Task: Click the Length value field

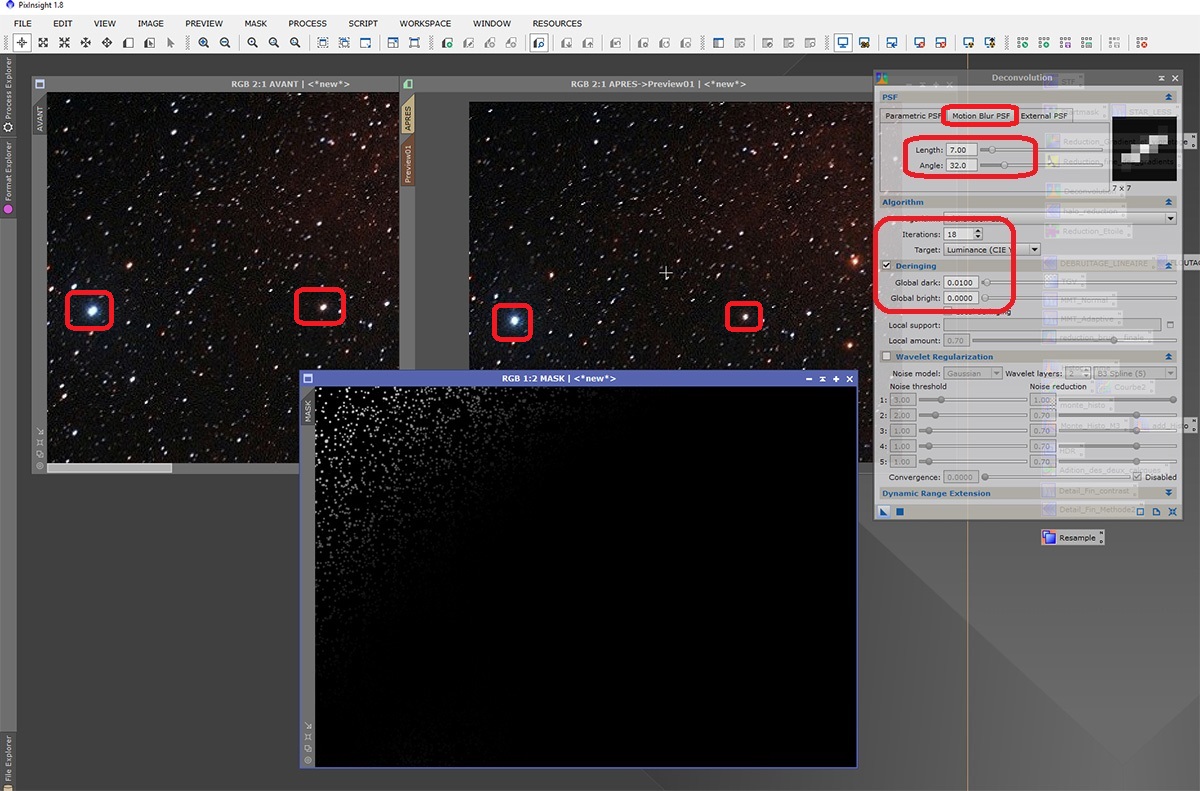Action: tap(961, 150)
